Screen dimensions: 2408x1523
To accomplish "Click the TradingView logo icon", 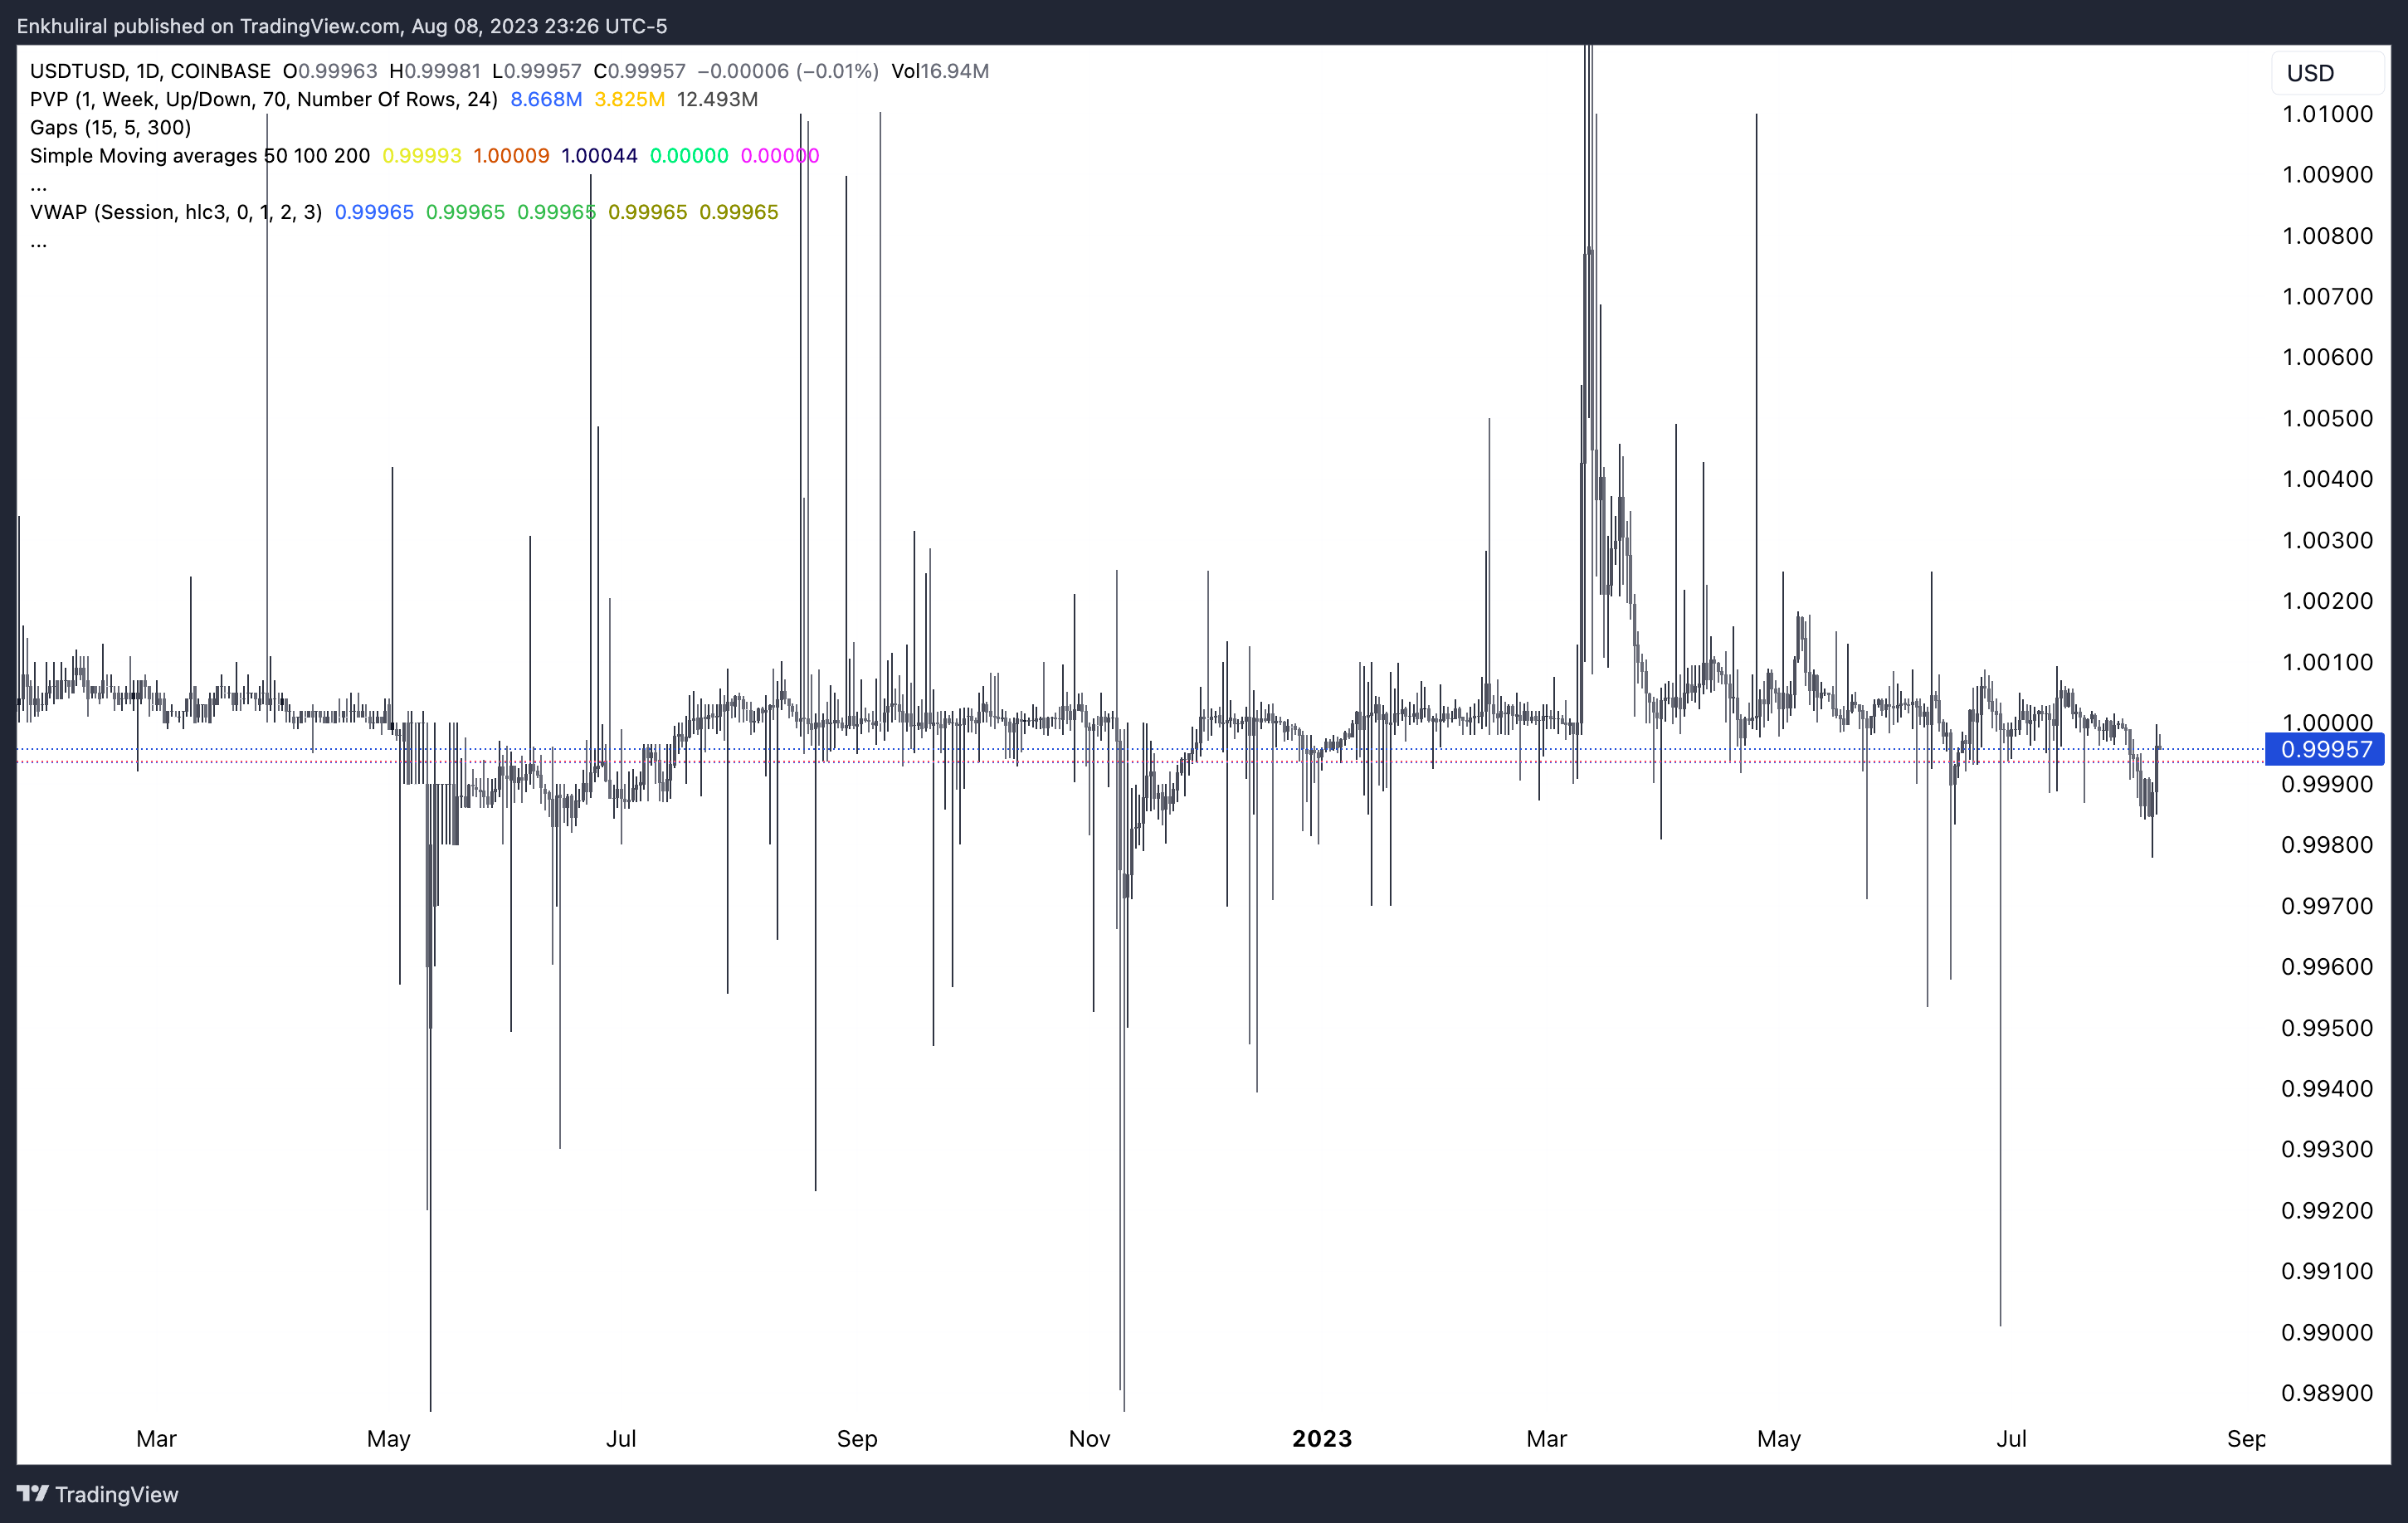I will [x=32, y=1493].
